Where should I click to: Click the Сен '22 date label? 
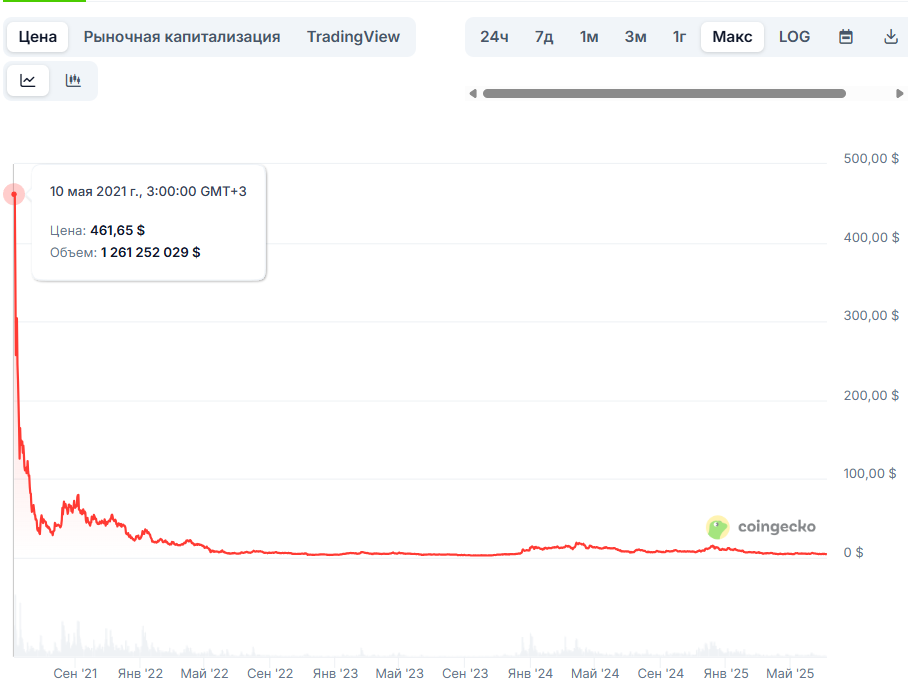tap(270, 674)
